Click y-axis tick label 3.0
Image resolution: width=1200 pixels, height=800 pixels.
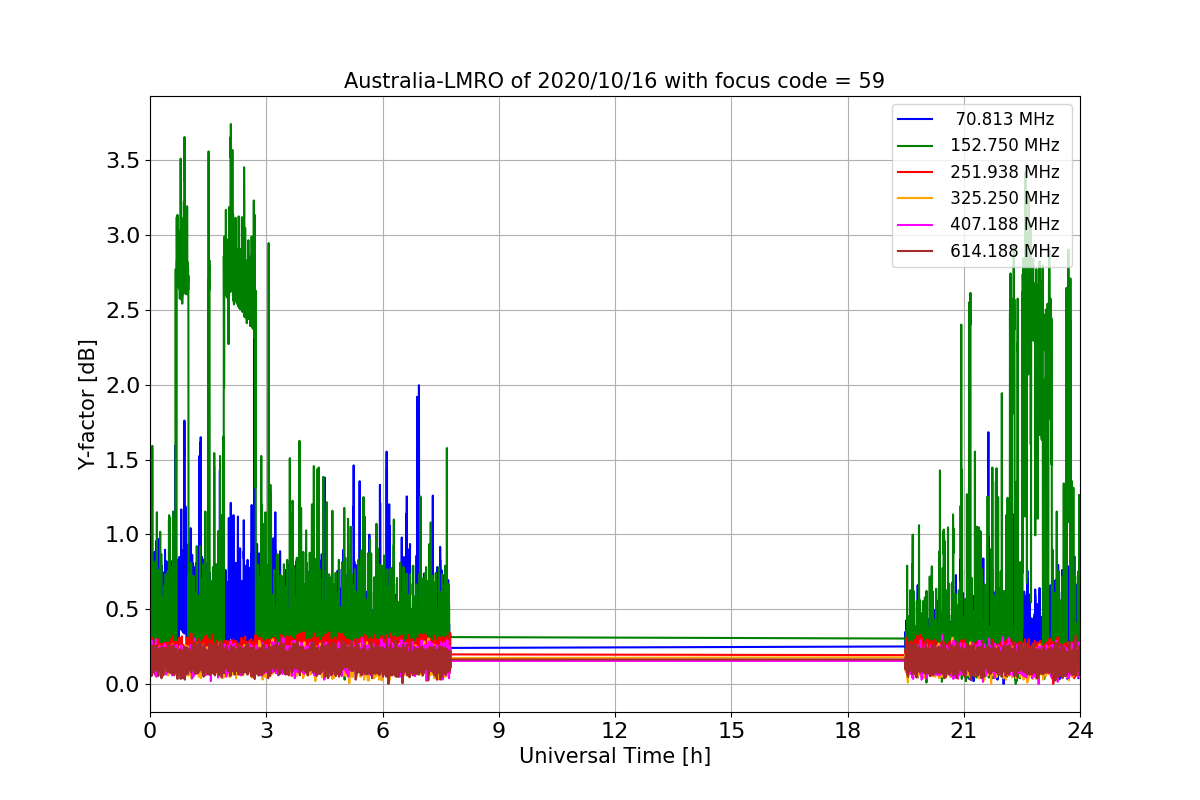(121, 236)
